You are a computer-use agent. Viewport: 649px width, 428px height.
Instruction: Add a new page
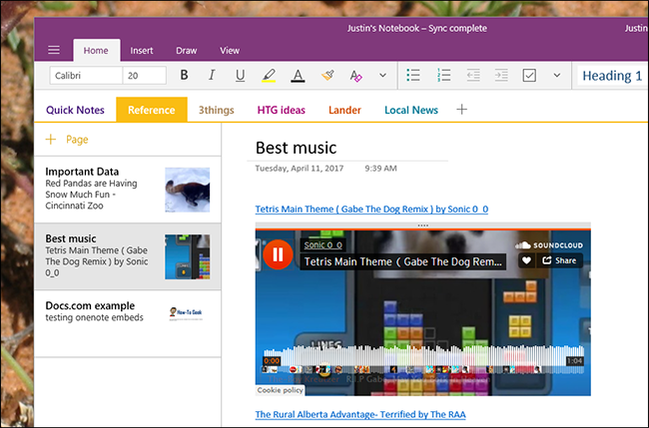click(x=67, y=140)
